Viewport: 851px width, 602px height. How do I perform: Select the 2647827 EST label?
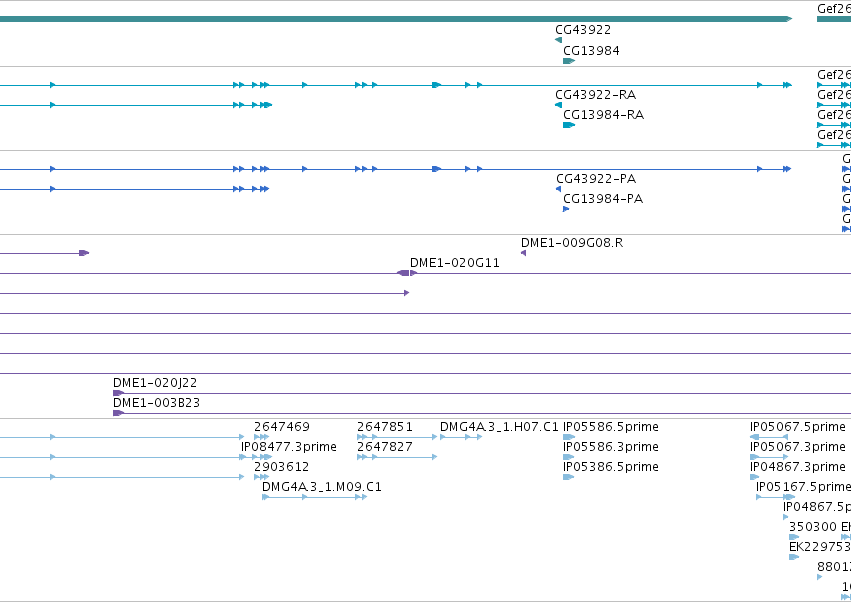coord(385,447)
